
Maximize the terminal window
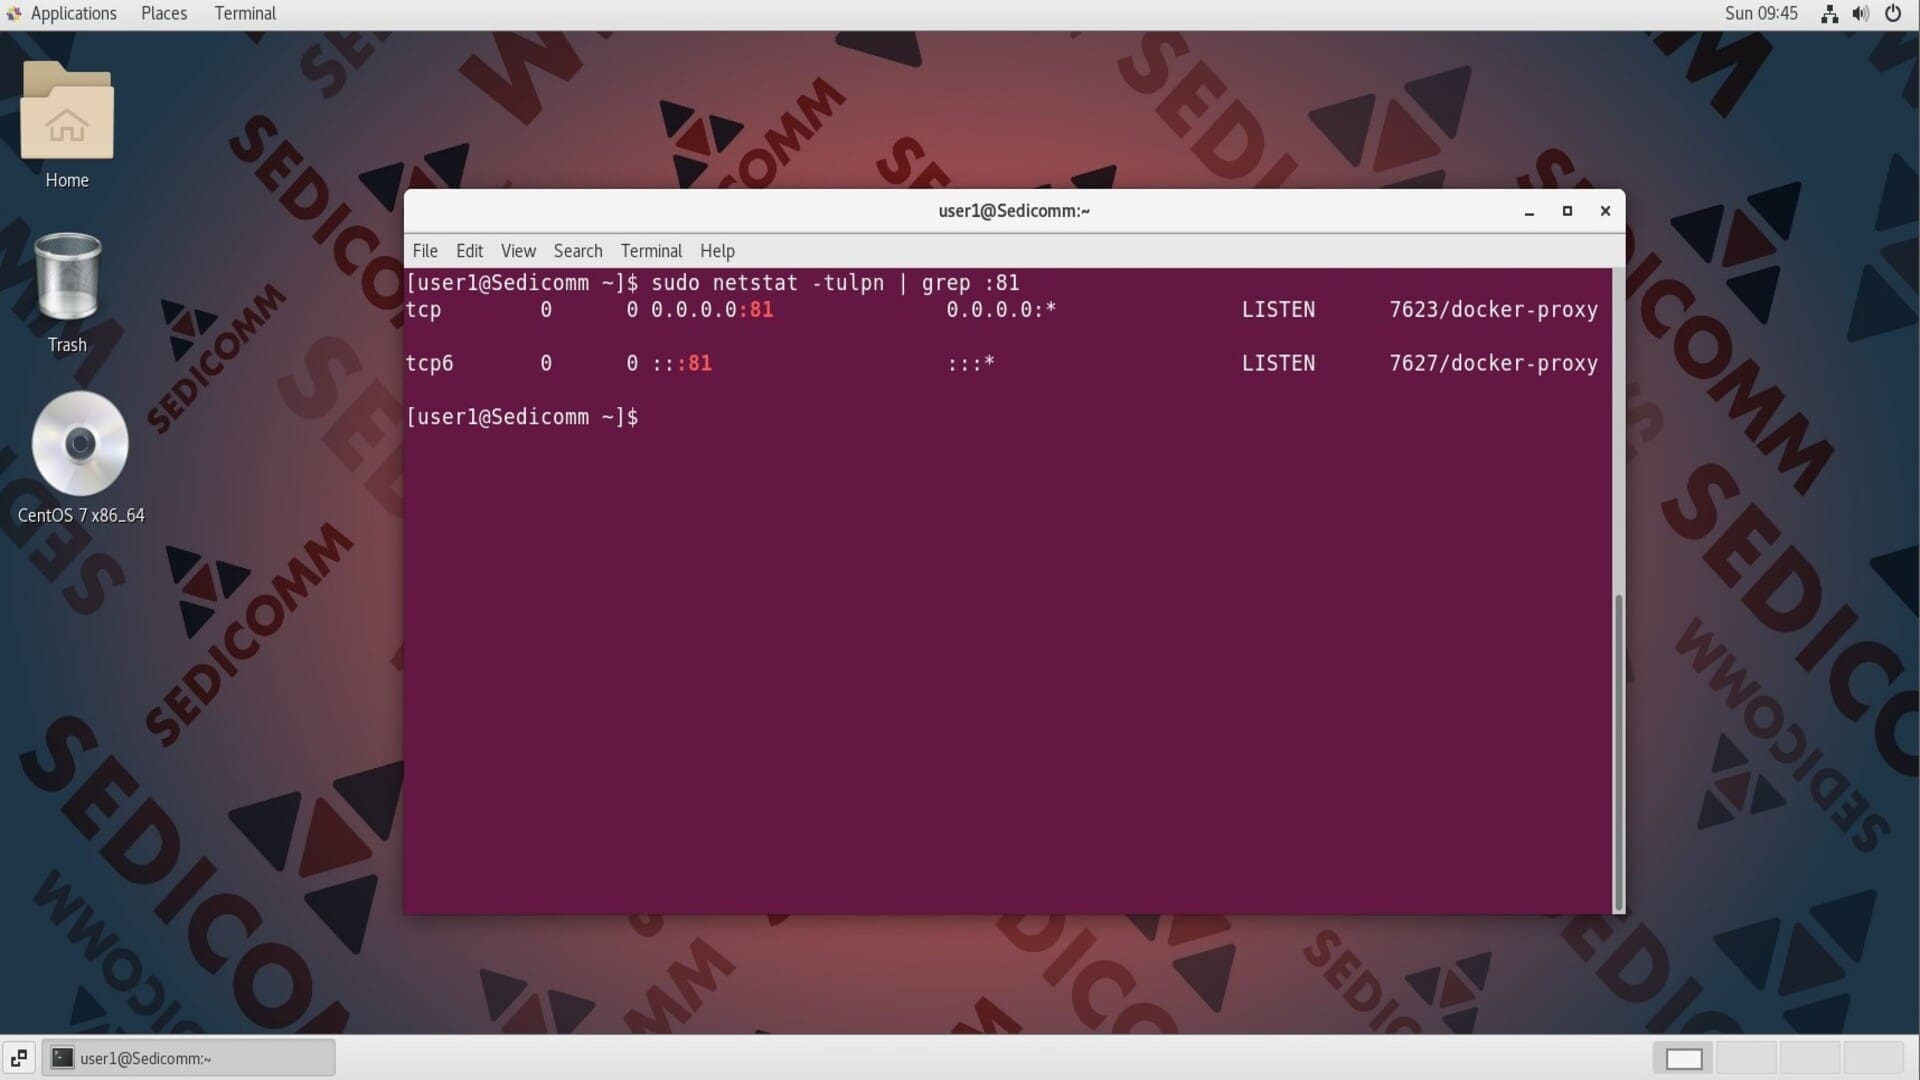[x=1567, y=211]
